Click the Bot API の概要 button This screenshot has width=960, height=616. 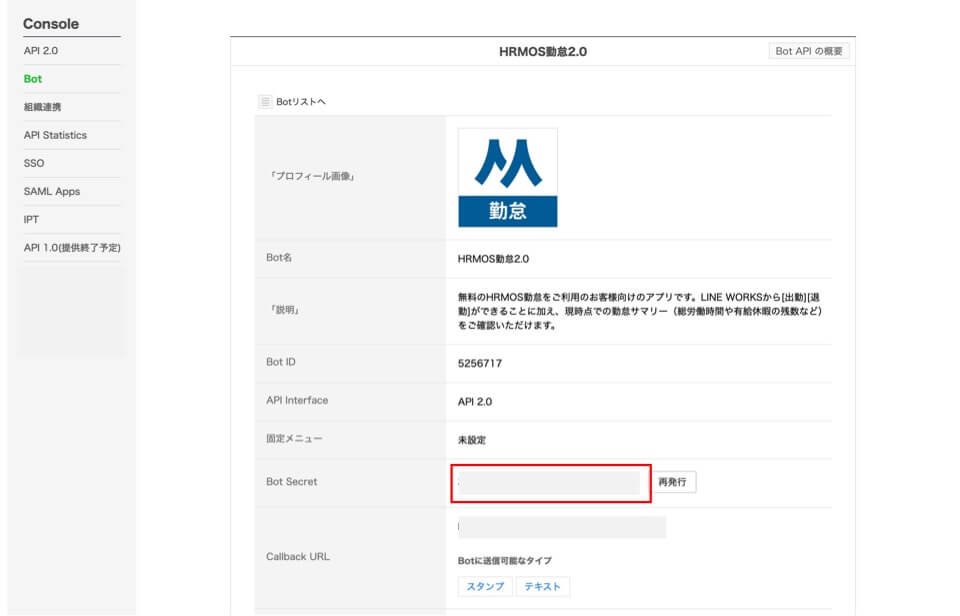click(809, 51)
